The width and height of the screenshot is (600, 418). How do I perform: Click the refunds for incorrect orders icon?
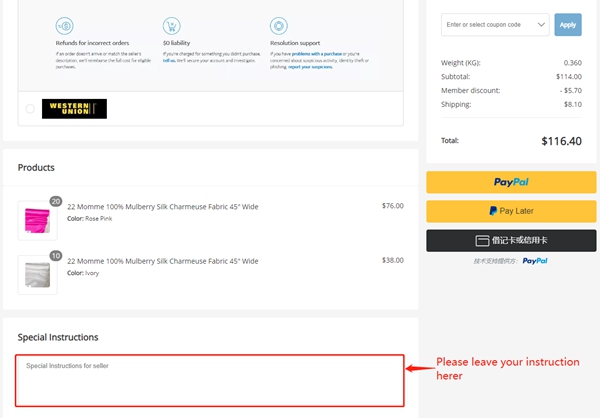point(64,26)
